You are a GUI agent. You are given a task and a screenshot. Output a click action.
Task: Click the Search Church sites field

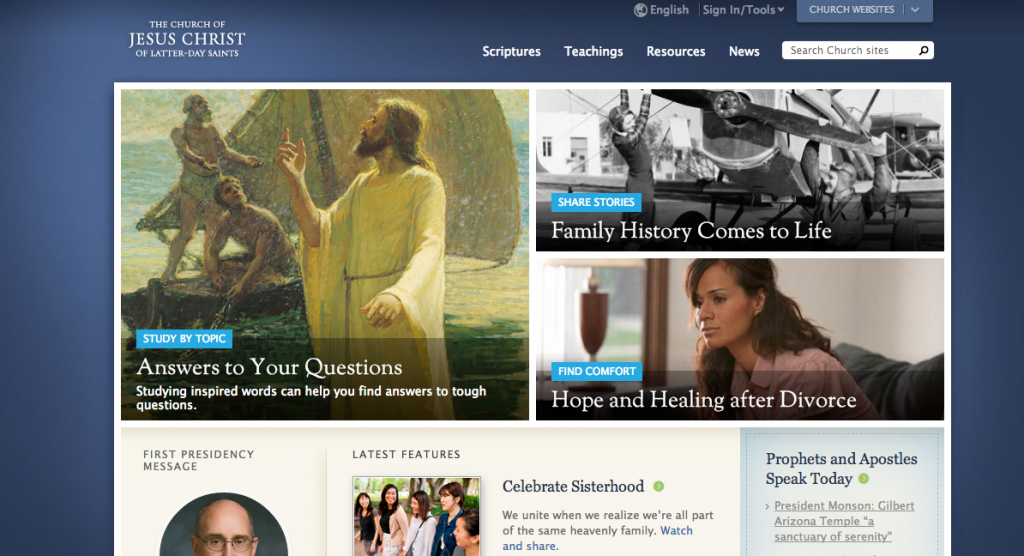850,50
